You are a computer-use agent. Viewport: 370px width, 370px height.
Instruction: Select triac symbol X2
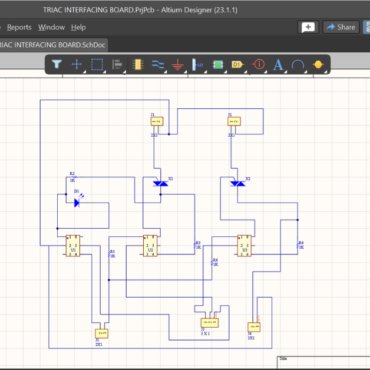(238, 183)
